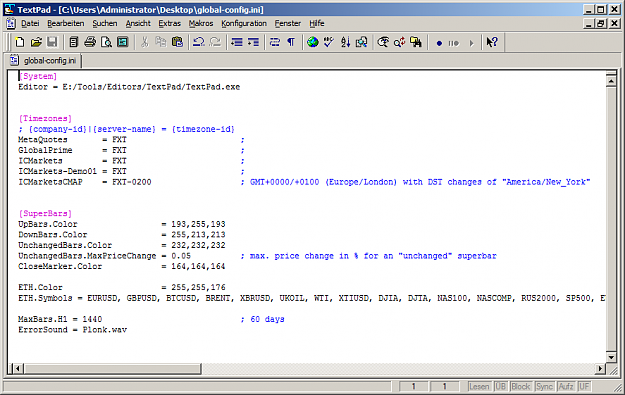The width and height of the screenshot is (625, 395).
Task: Open the Suchen menu
Action: click(105, 24)
